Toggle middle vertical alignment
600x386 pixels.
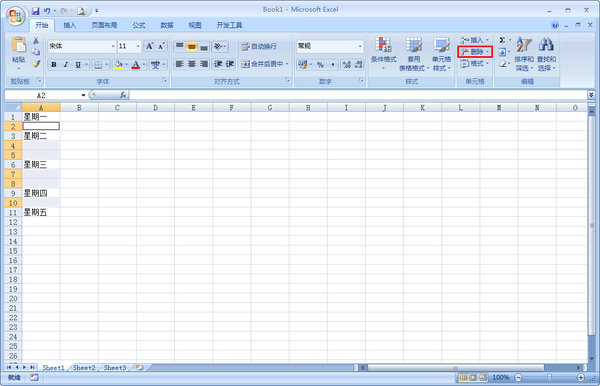coord(191,46)
